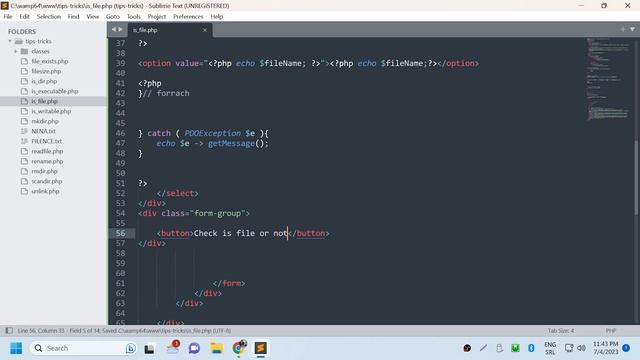Select the tips-tricks root folder
This screenshot has height=360, width=640.
coord(38,41)
